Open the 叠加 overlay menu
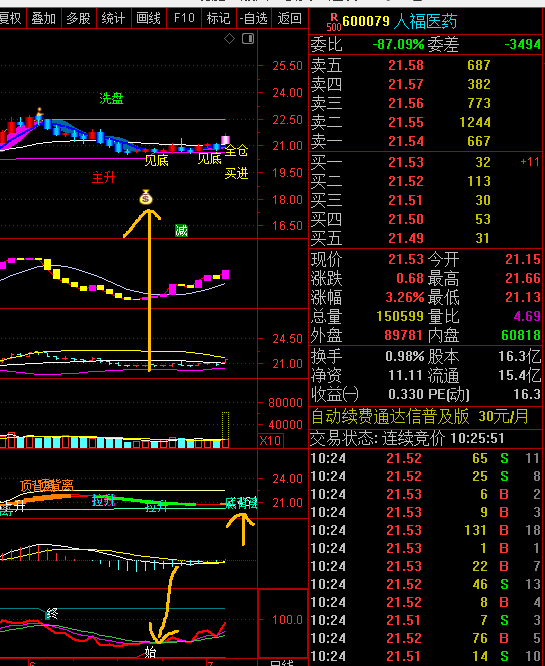The height and width of the screenshot is (666, 545). coord(44,18)
